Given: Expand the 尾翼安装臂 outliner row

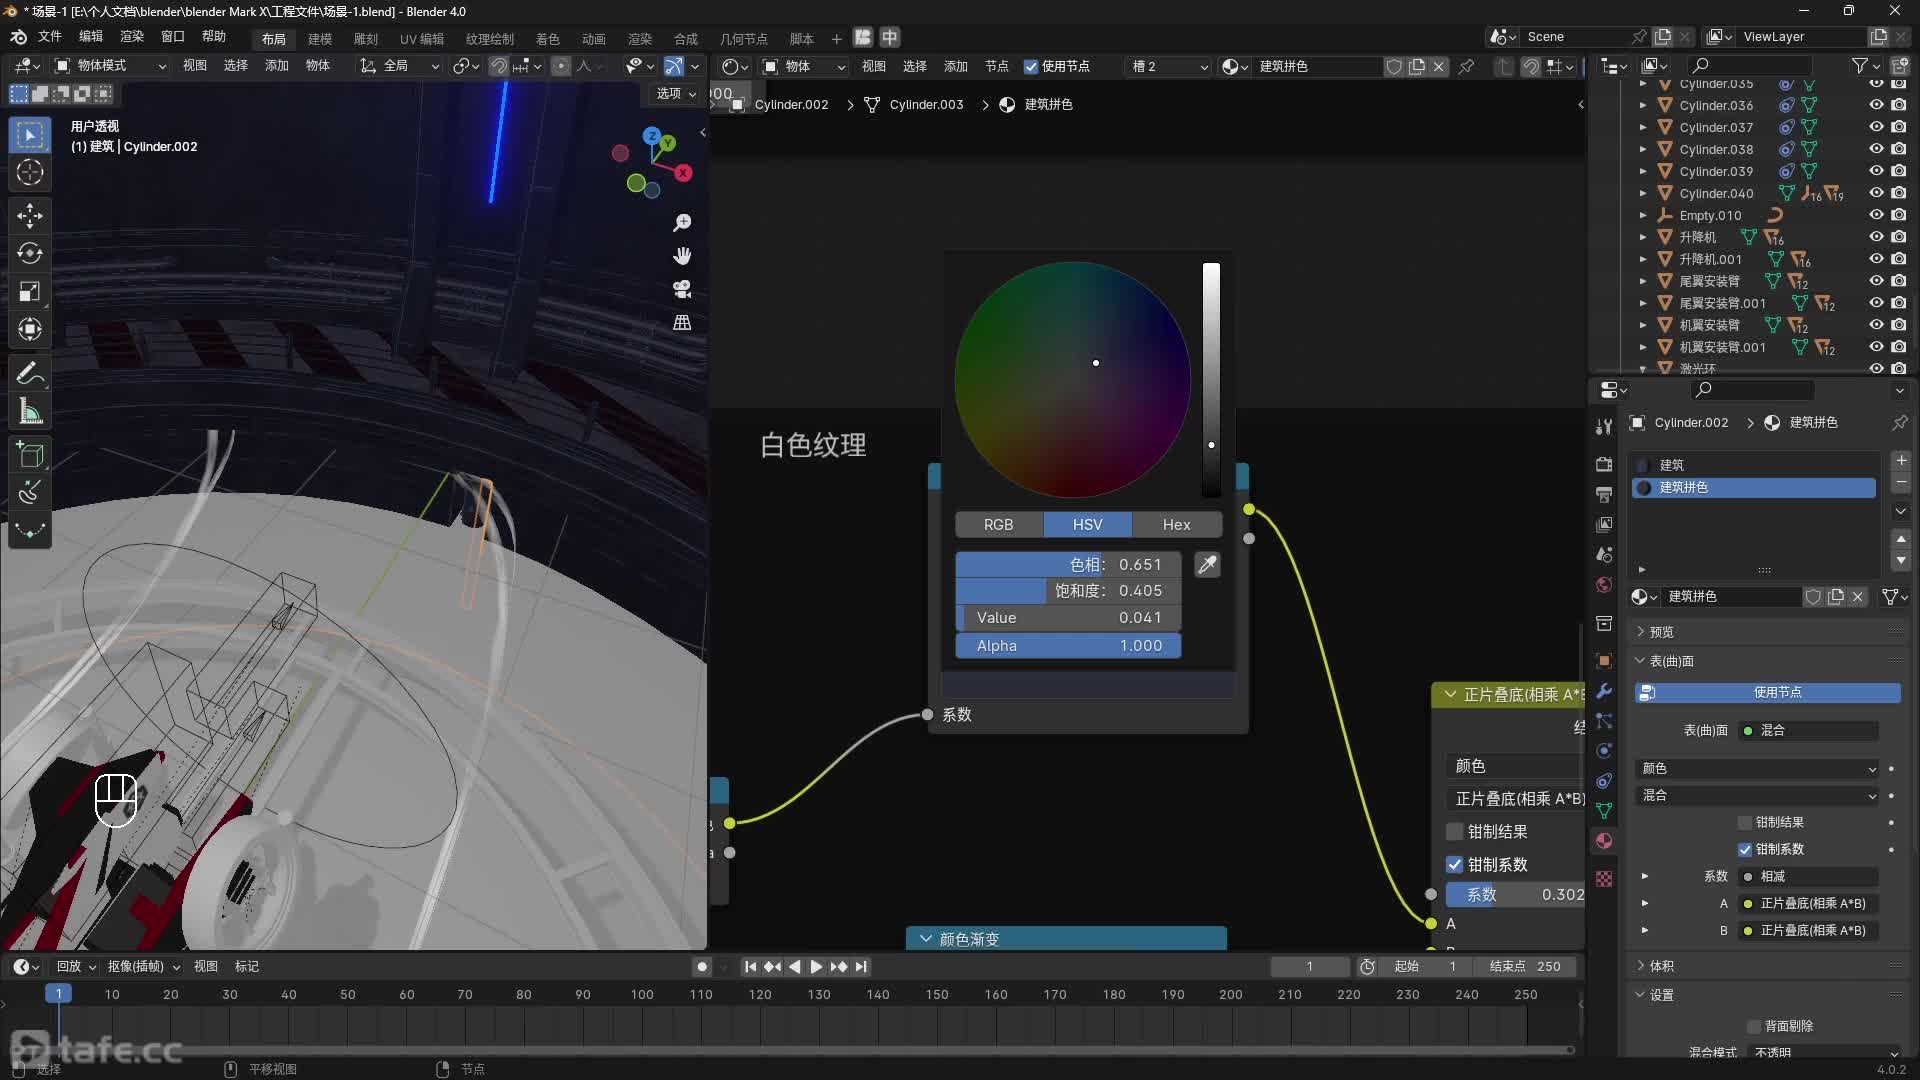Looking at the screenshot, I should 1643,281.
